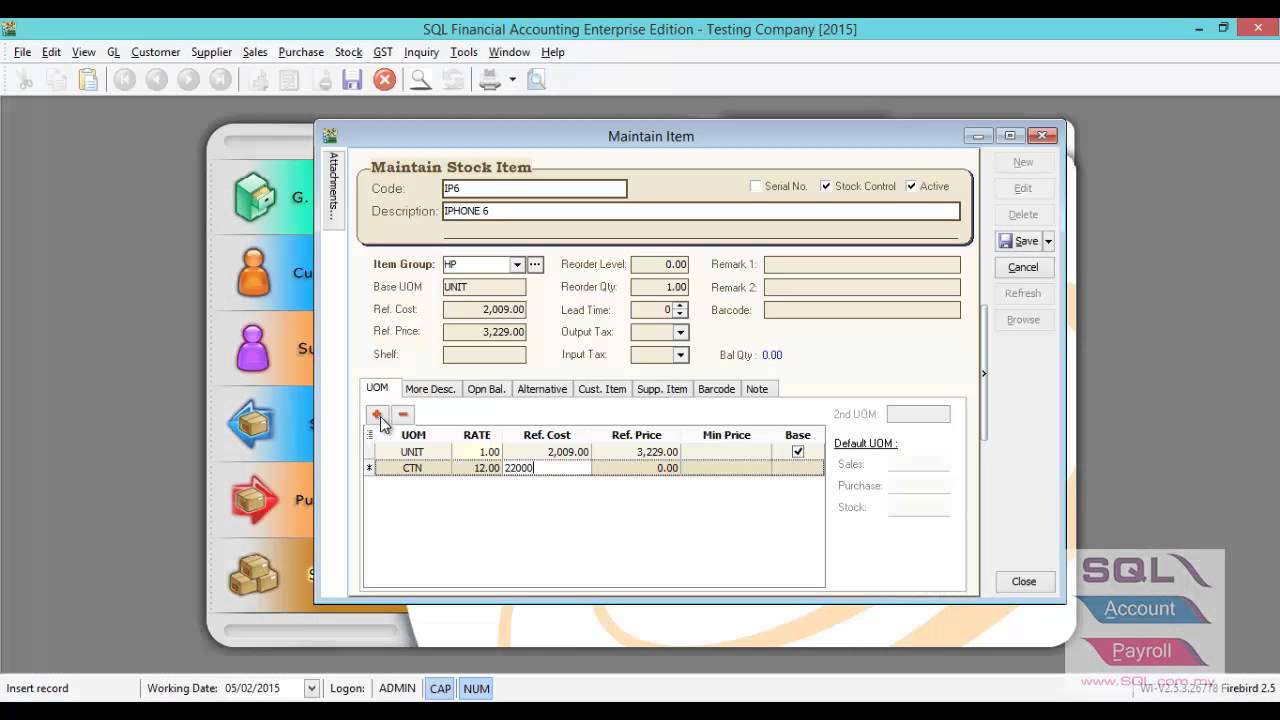The width and height of the screenshot is (1280, 720).
Task: Open the Purchase module red arrow icon
Action: 254,500
